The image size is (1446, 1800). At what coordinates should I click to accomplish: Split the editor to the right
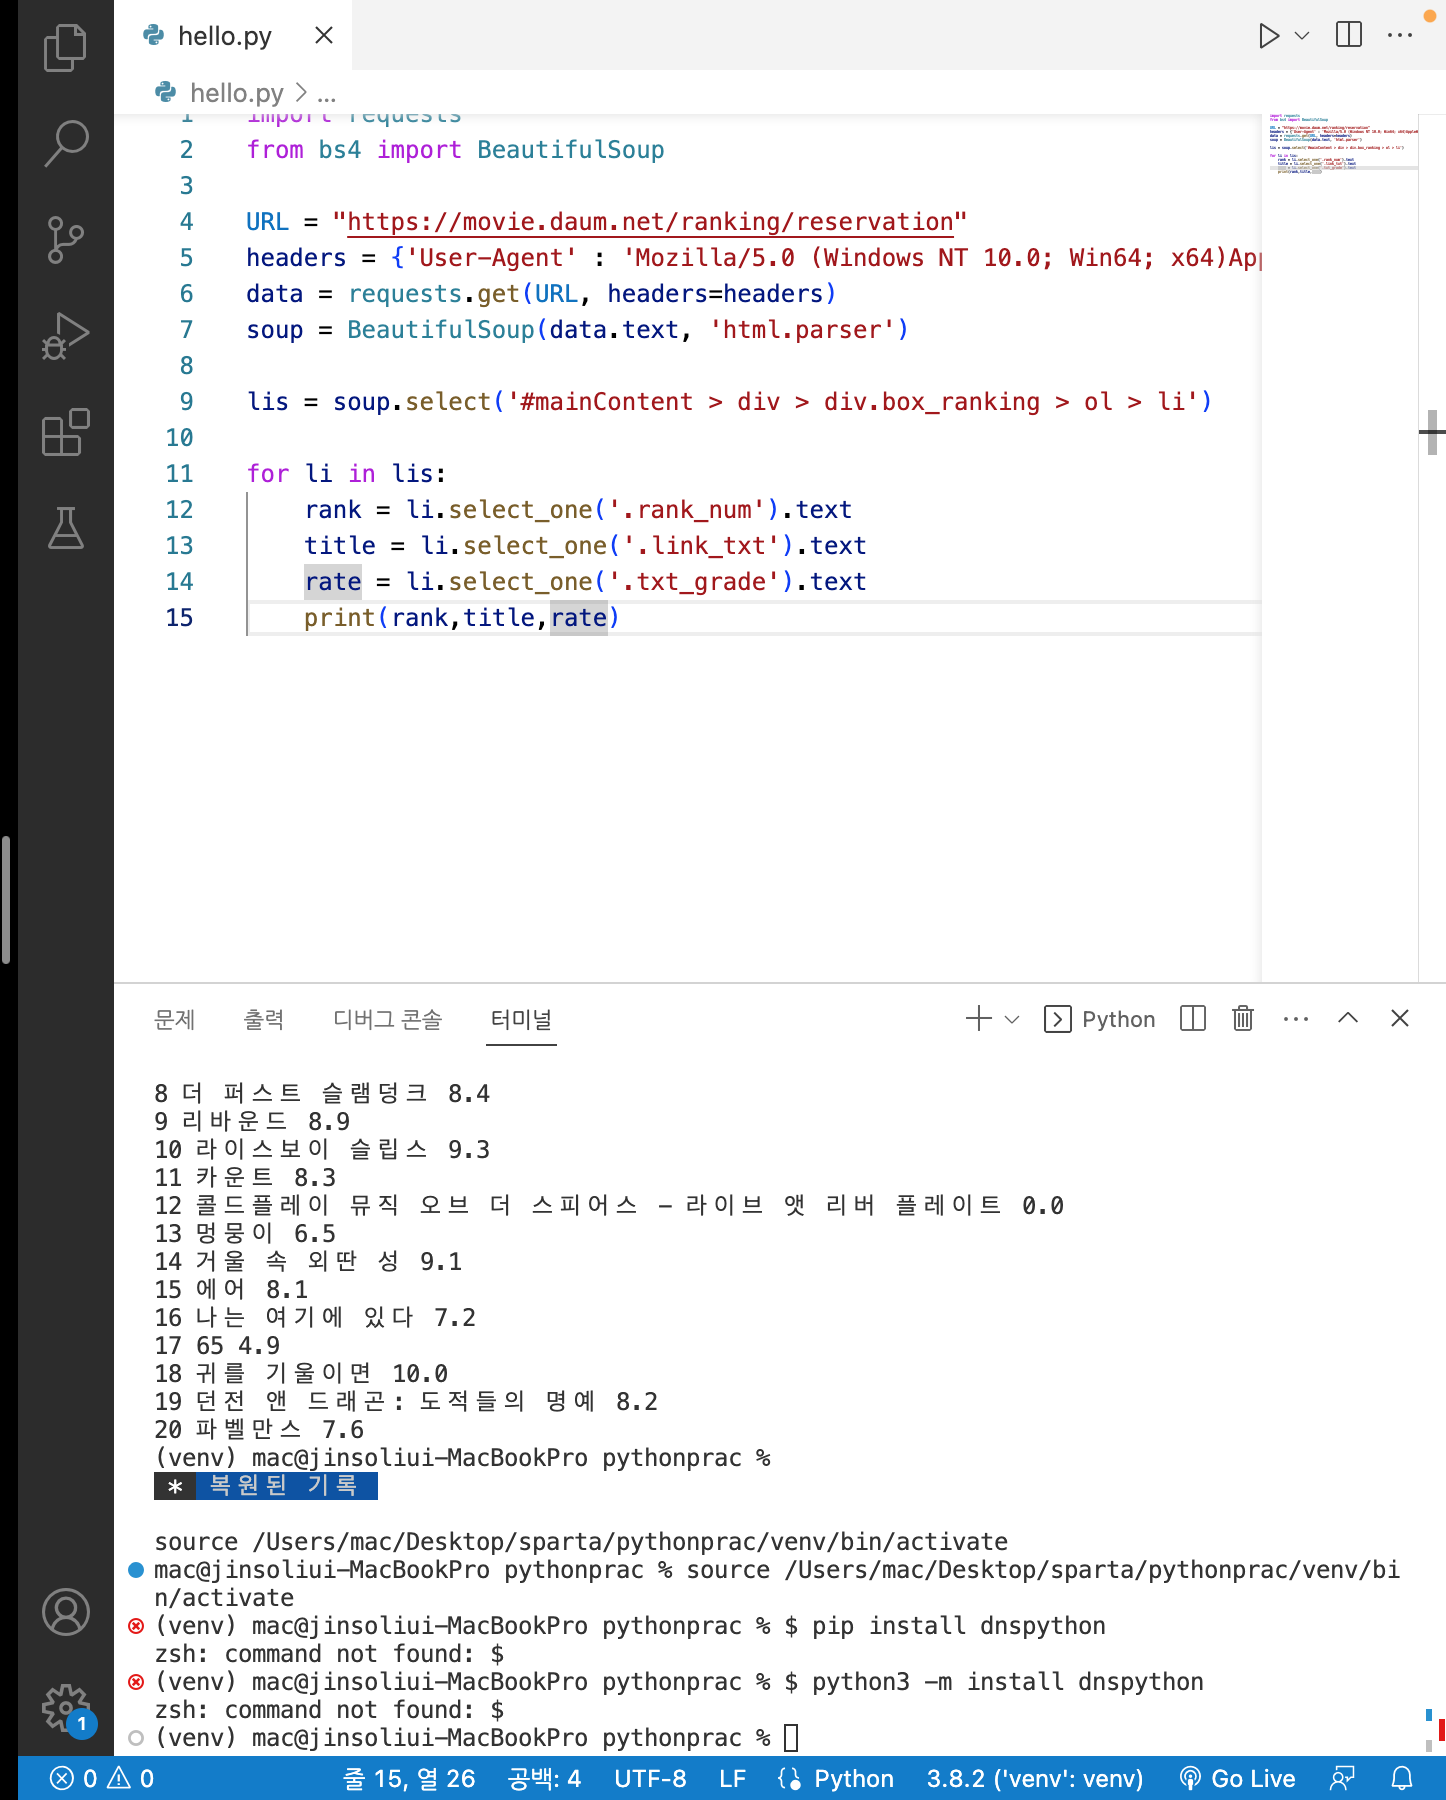coord(1349,35)
